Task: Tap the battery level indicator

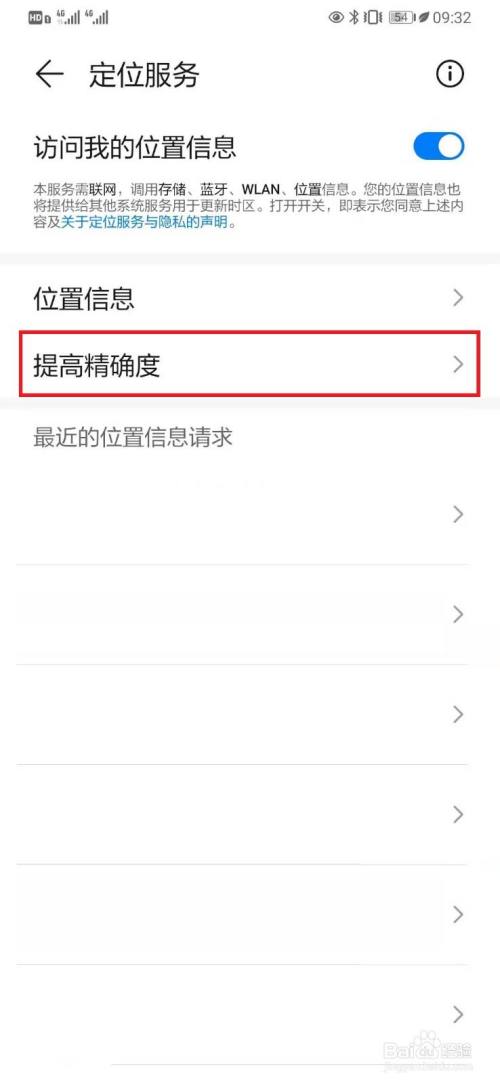Action: pos(402,17)
